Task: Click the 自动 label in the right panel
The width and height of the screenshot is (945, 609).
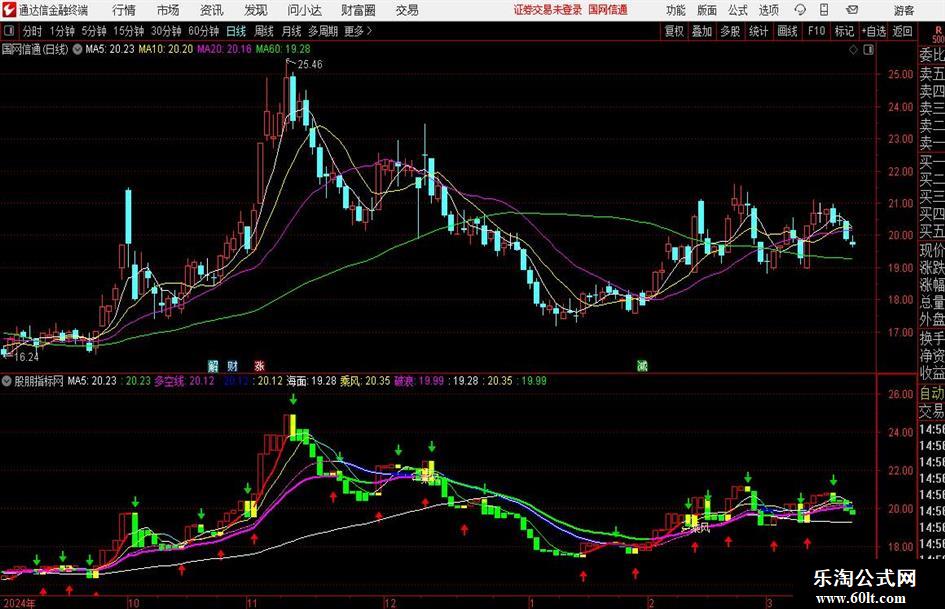Action: 932,393
